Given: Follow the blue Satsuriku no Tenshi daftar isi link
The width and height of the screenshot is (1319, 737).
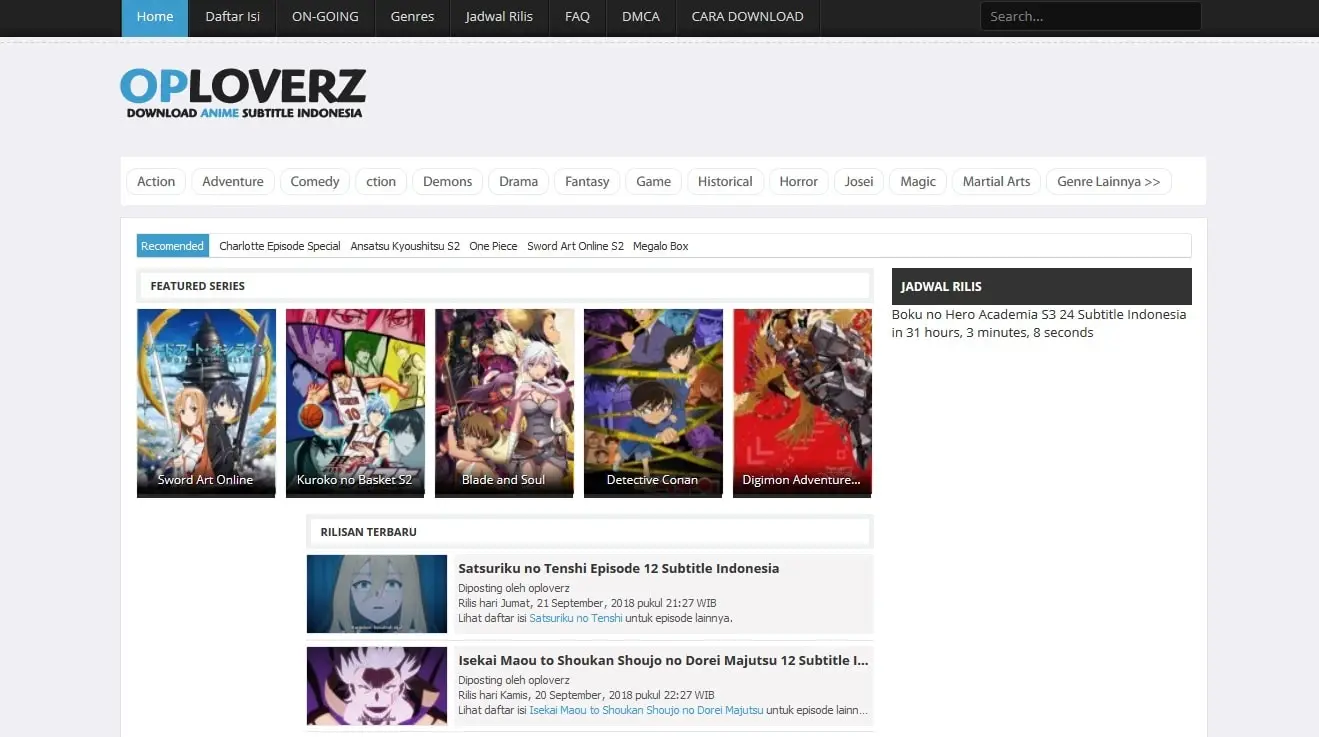Looking at the screenshot, I should [x=576, y=618].
